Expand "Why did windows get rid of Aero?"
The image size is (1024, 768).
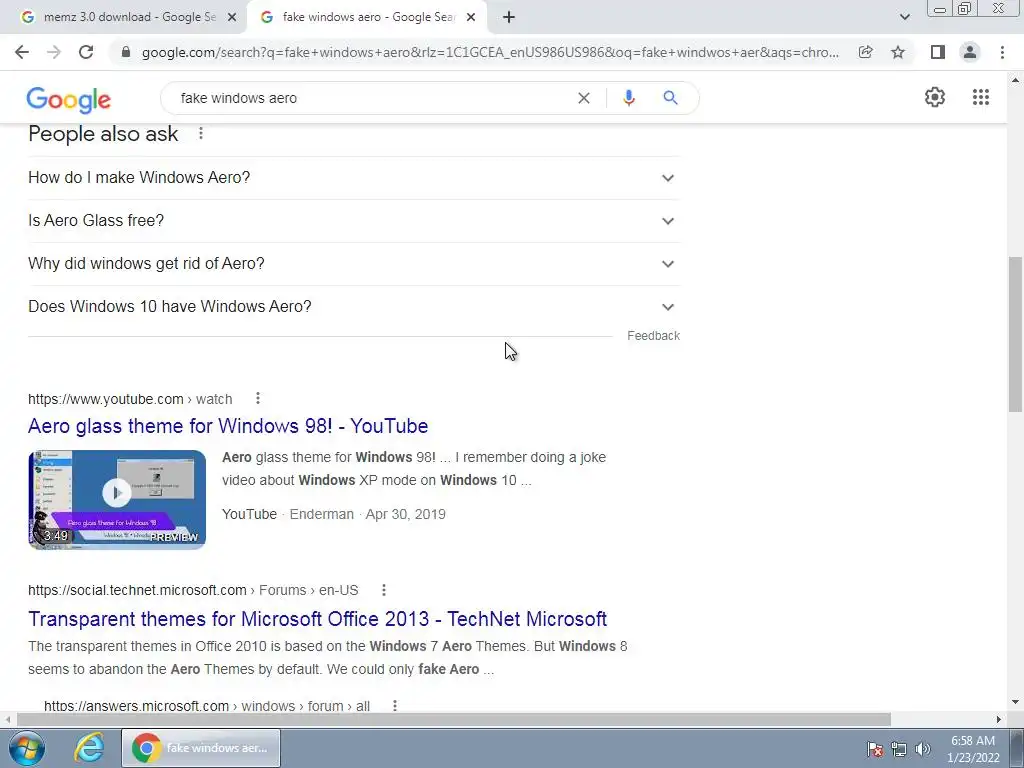pyautogui.click(x=353, y=264)
